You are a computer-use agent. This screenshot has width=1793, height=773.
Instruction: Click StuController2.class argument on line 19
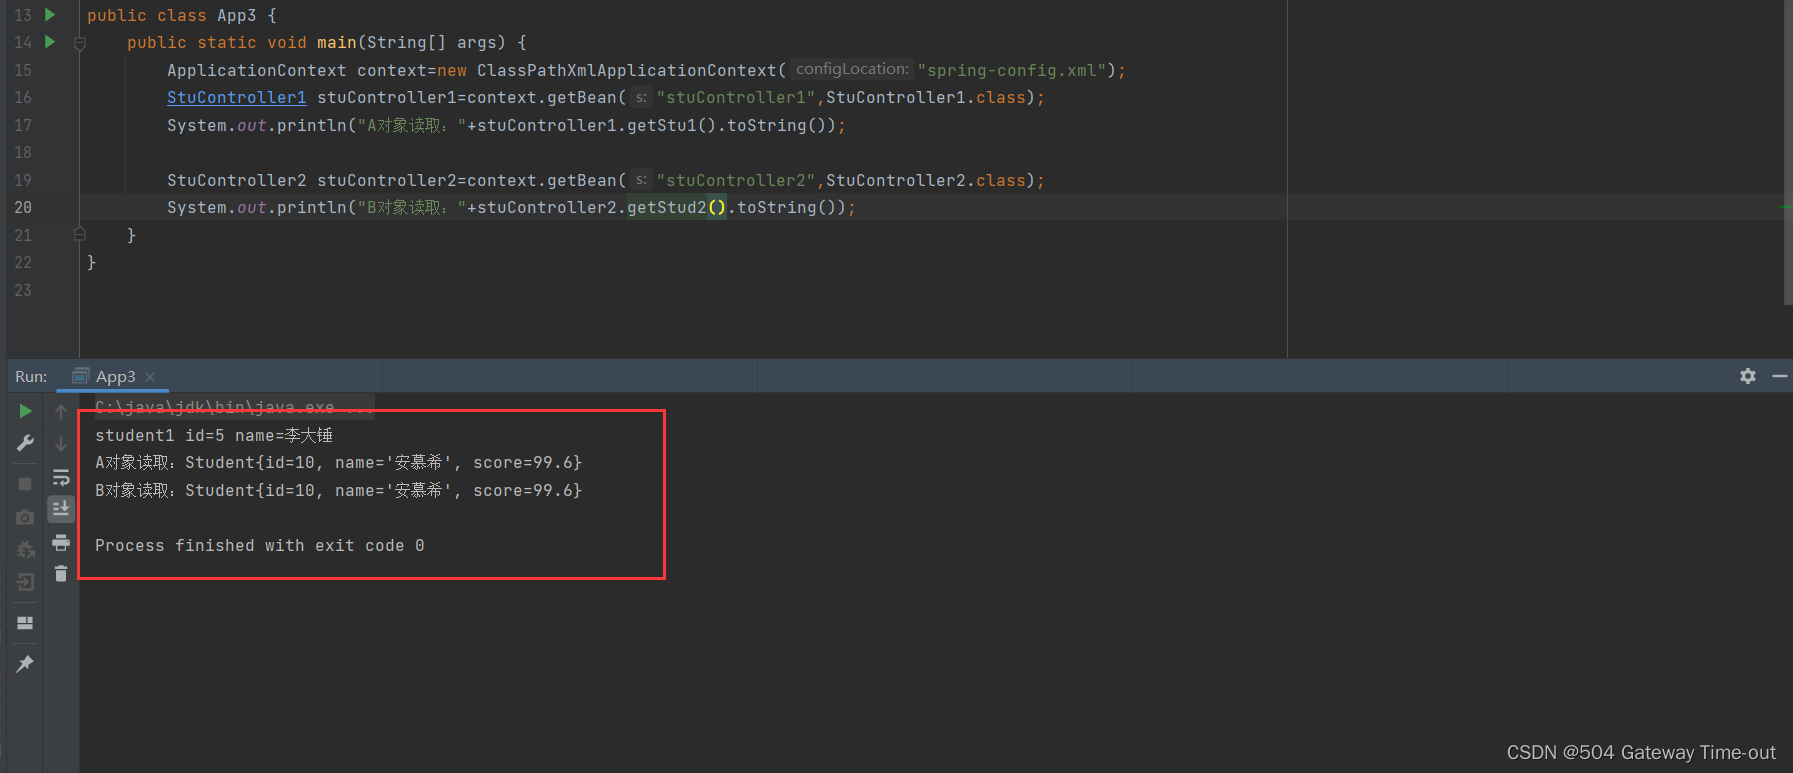click(x=926, y=180)
